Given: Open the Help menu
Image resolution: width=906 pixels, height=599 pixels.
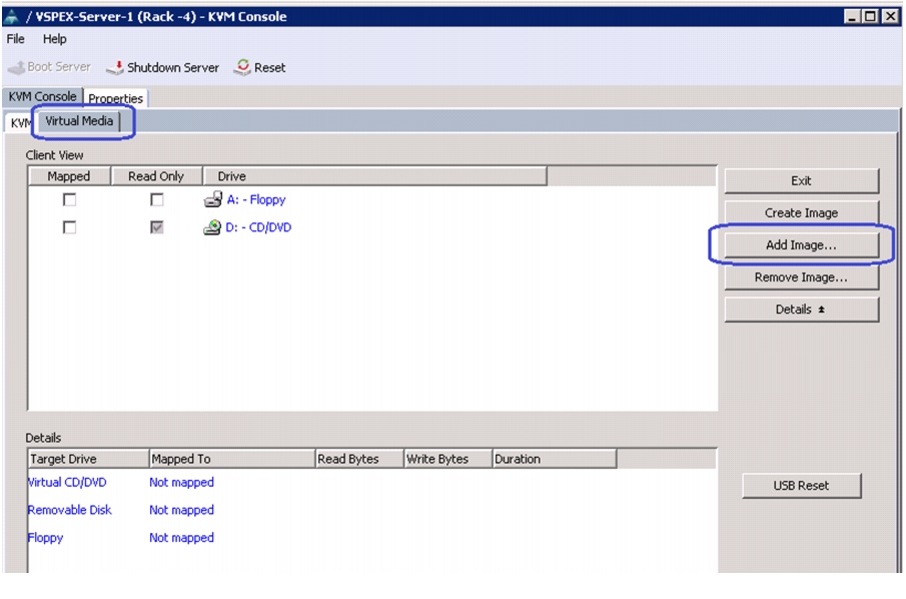Looking at the screenshot, I should pyautogui.click(x=55, y=39).
